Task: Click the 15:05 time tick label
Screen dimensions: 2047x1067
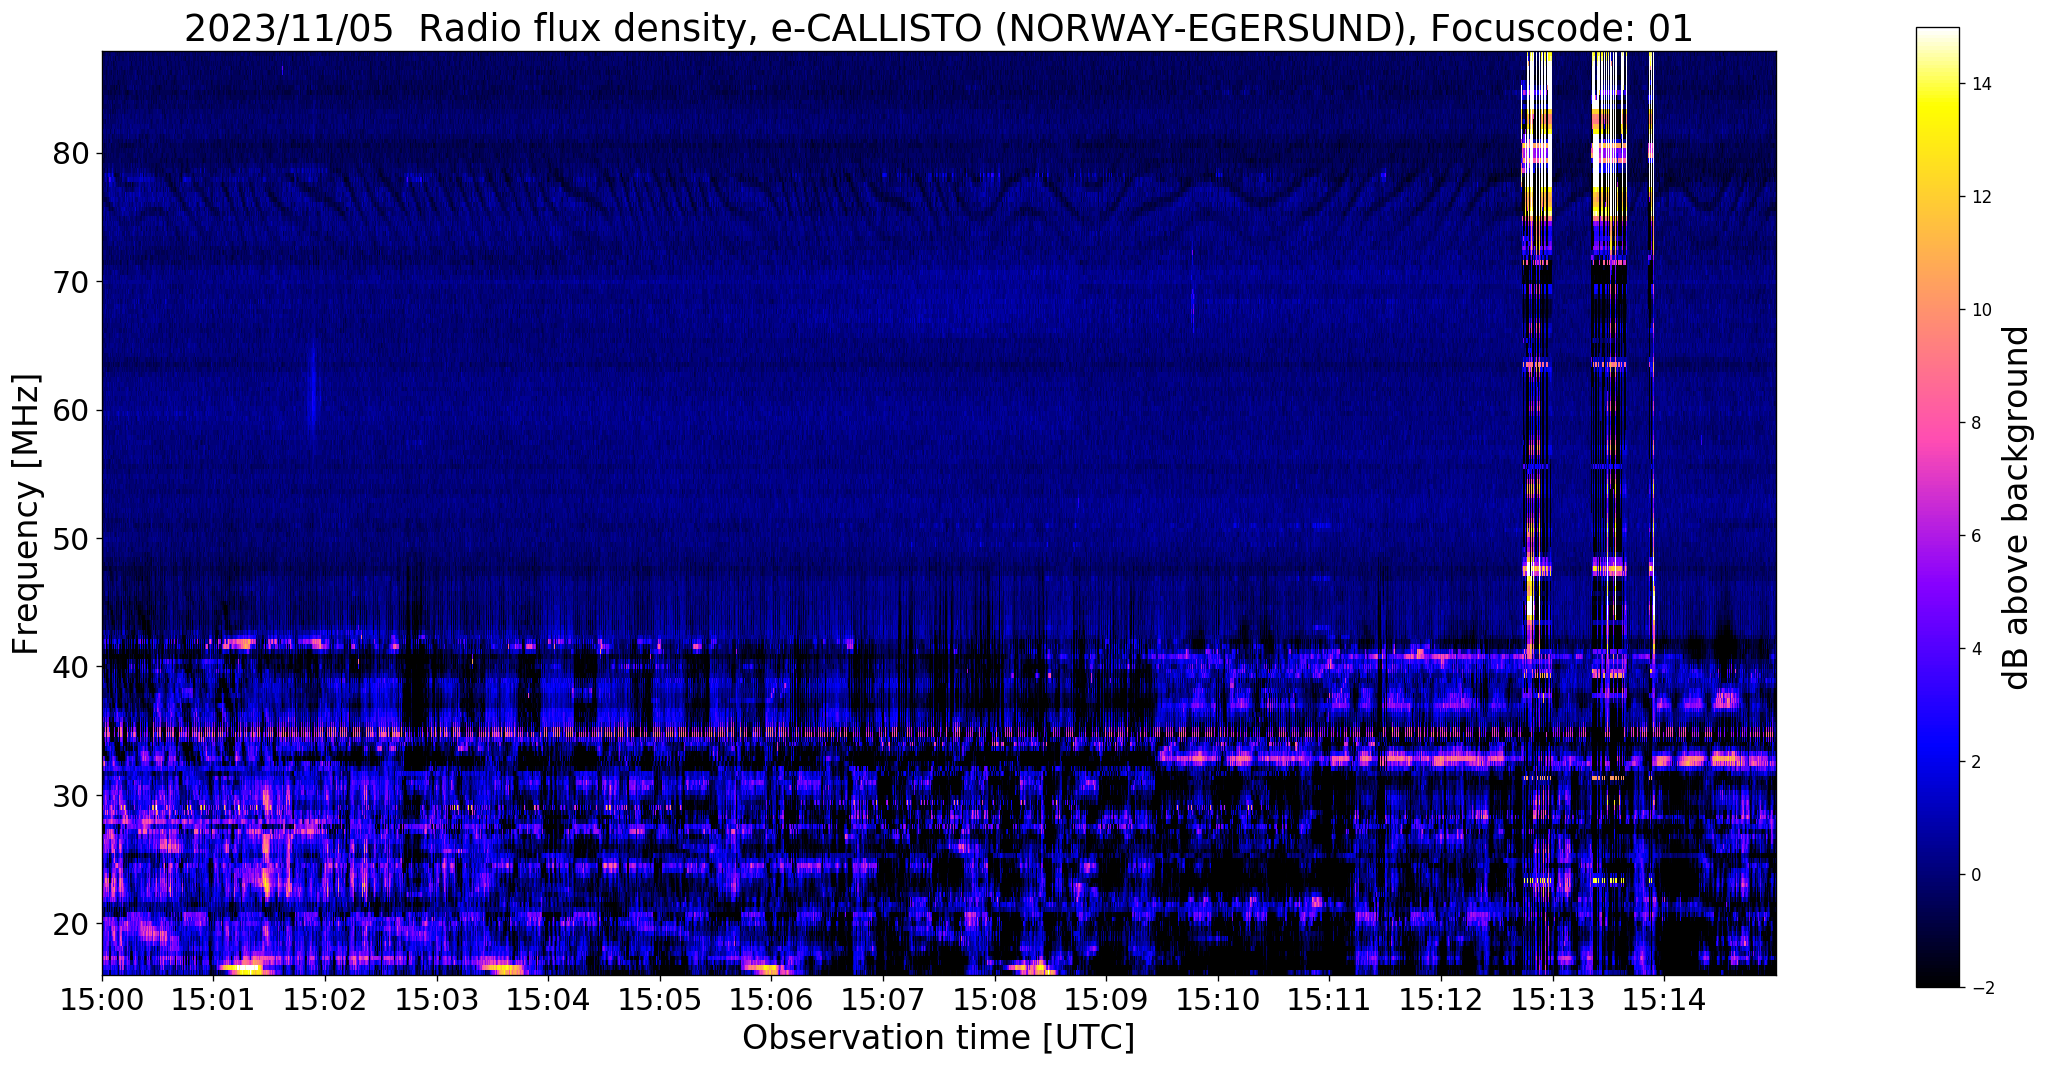Action: (660, 1000)
